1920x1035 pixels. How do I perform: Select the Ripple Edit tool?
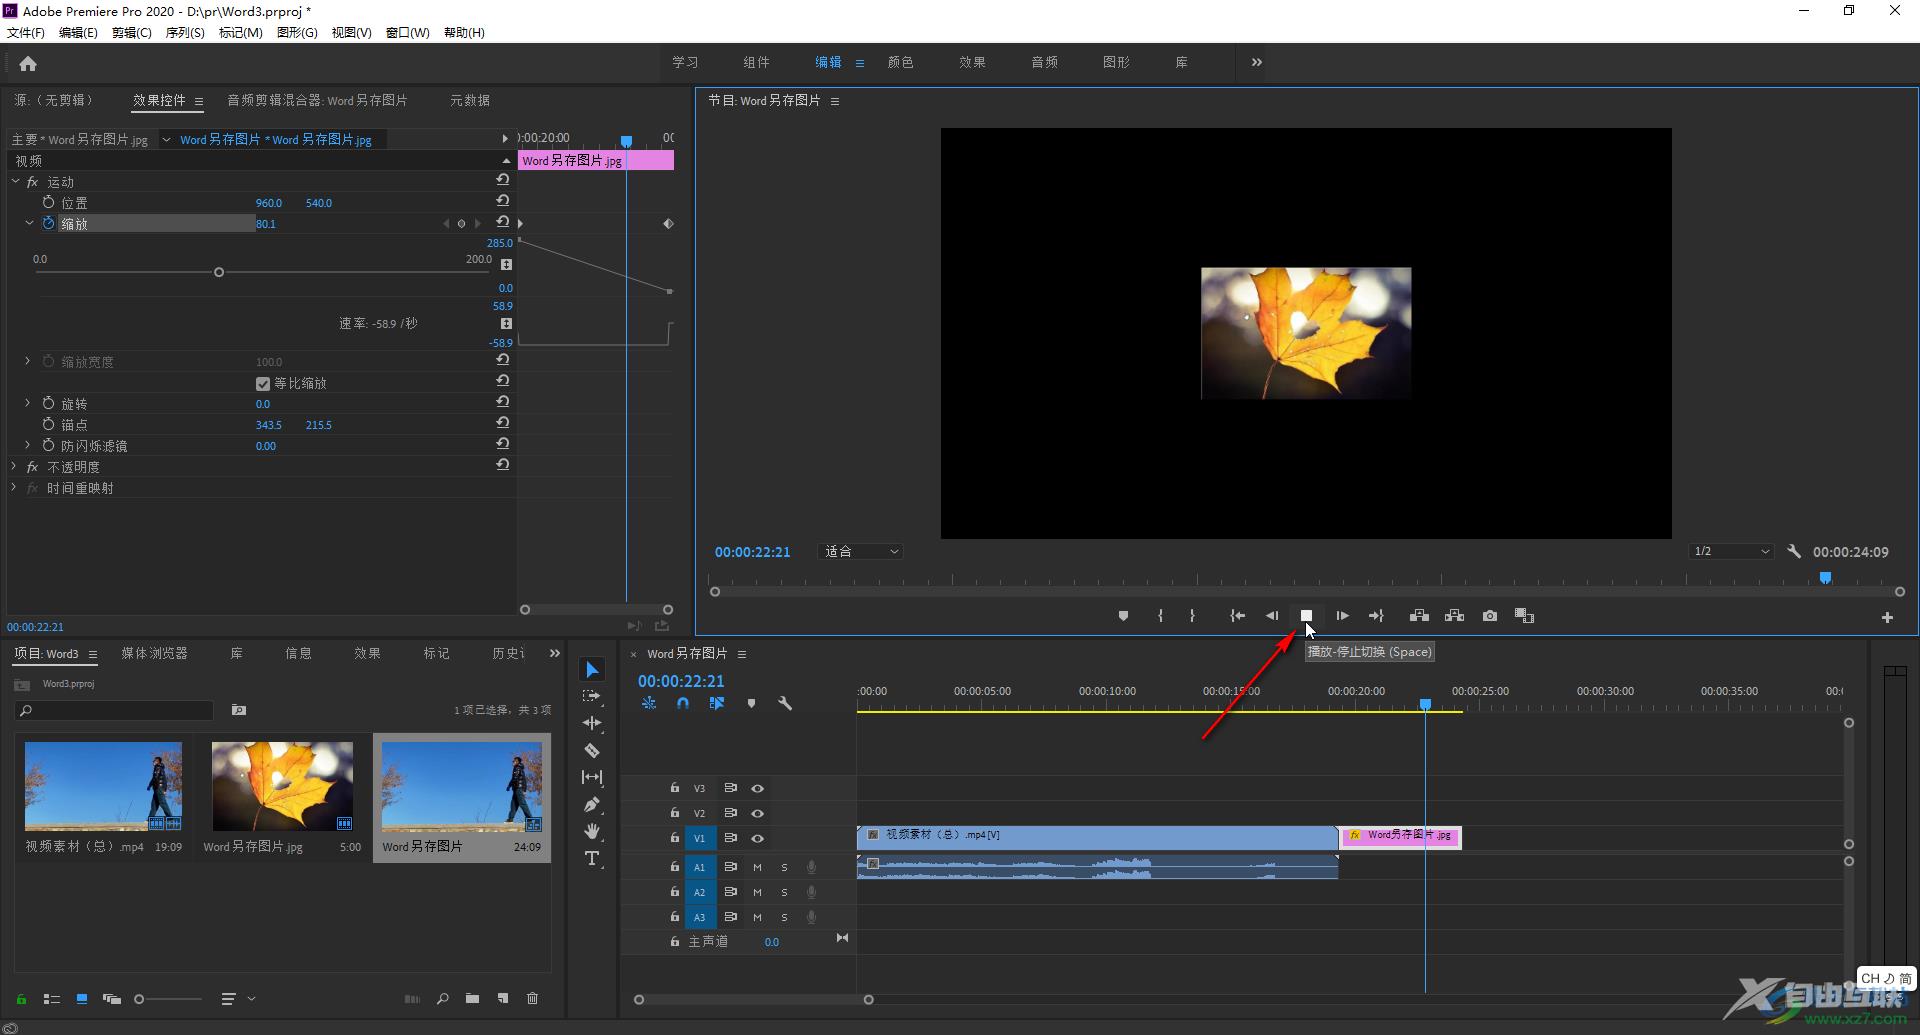(x=592, y=723)
